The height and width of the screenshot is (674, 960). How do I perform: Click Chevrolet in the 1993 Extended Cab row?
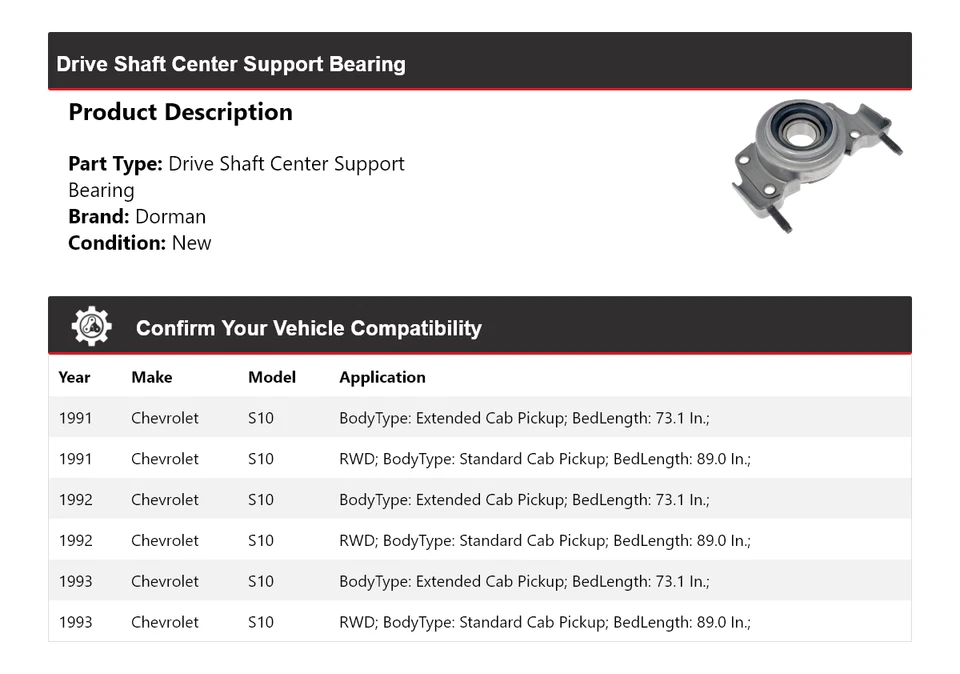pyautogui.click(x=165, y=581)
